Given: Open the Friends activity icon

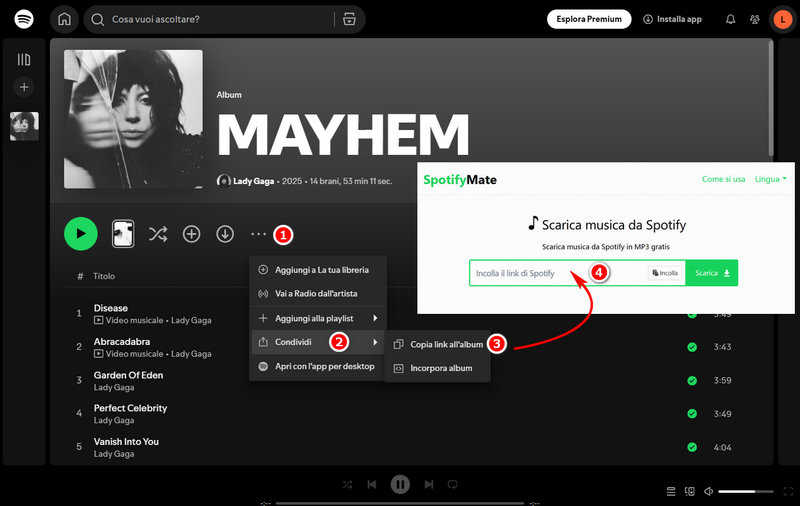Looking at the screenshot, I should tap(755, 19).
